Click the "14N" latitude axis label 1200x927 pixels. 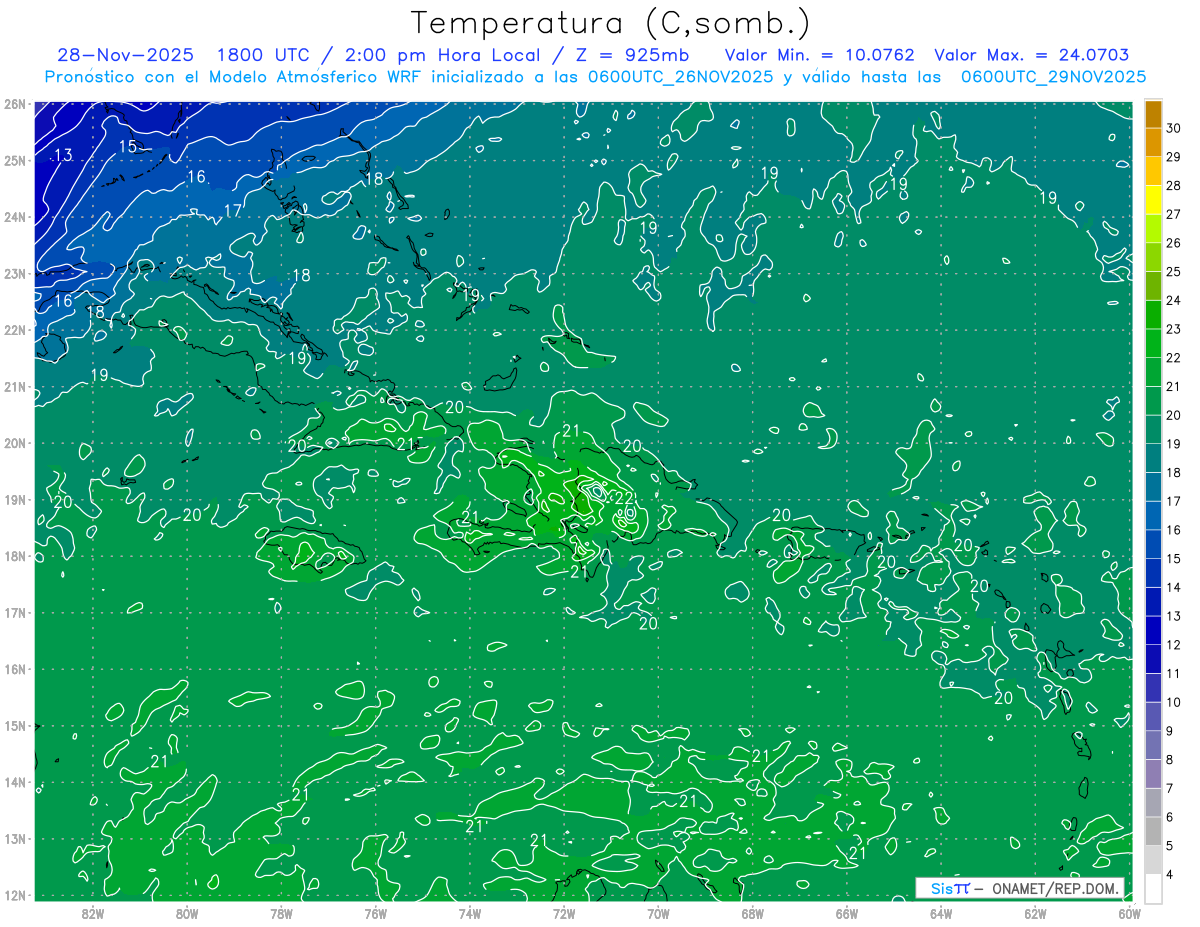14,782
